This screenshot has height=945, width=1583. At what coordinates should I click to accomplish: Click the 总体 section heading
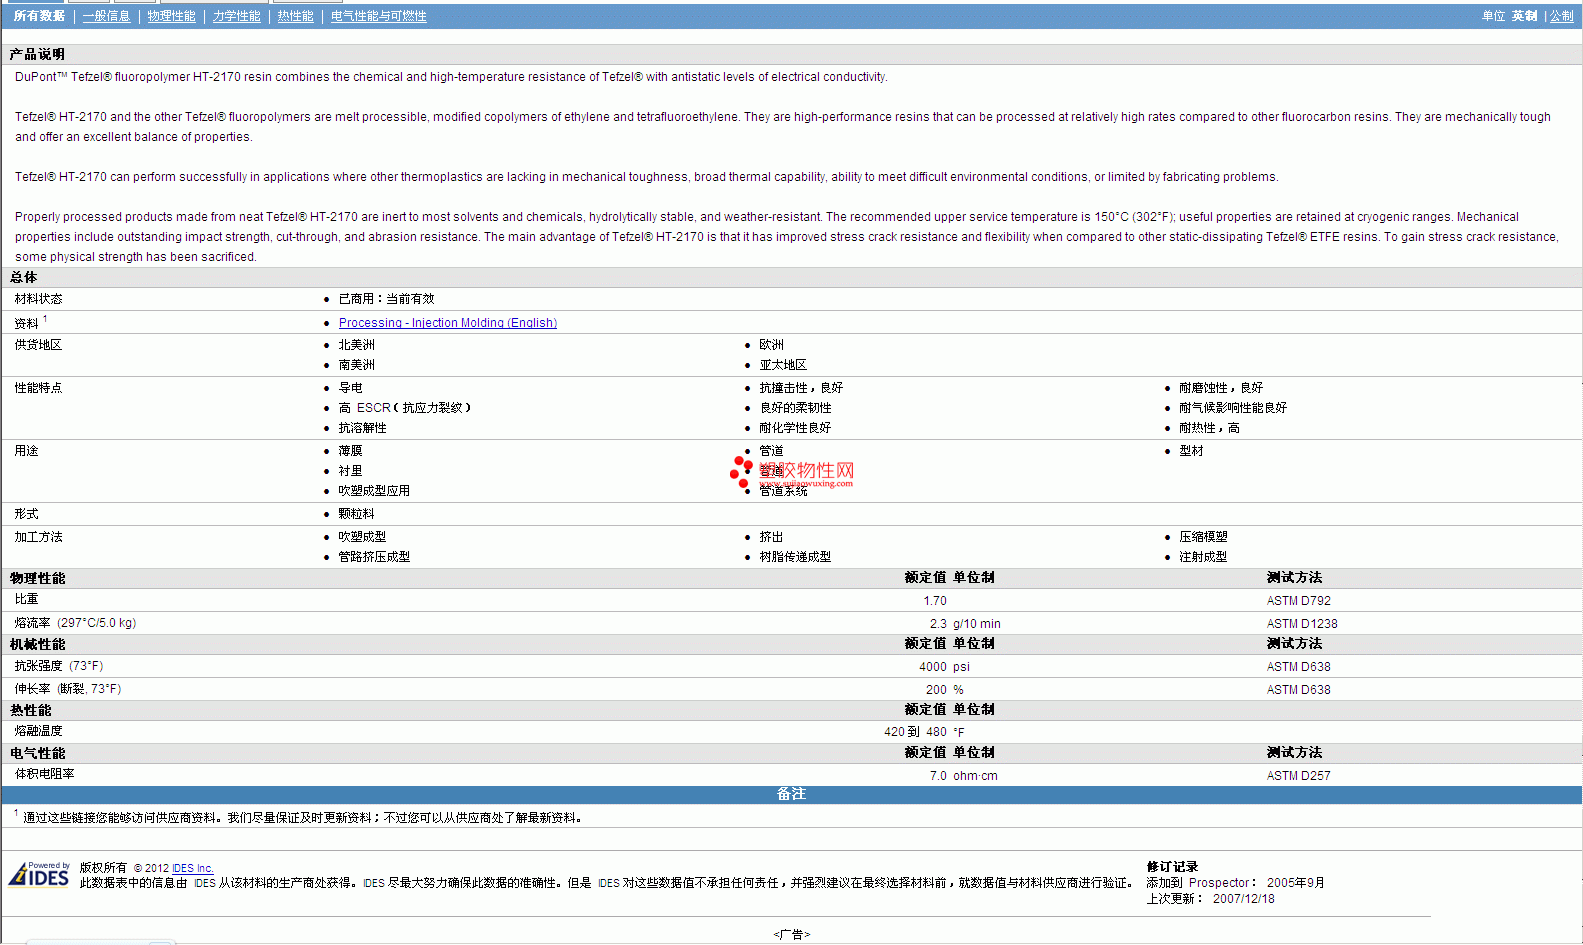click(x=23, y=278)
